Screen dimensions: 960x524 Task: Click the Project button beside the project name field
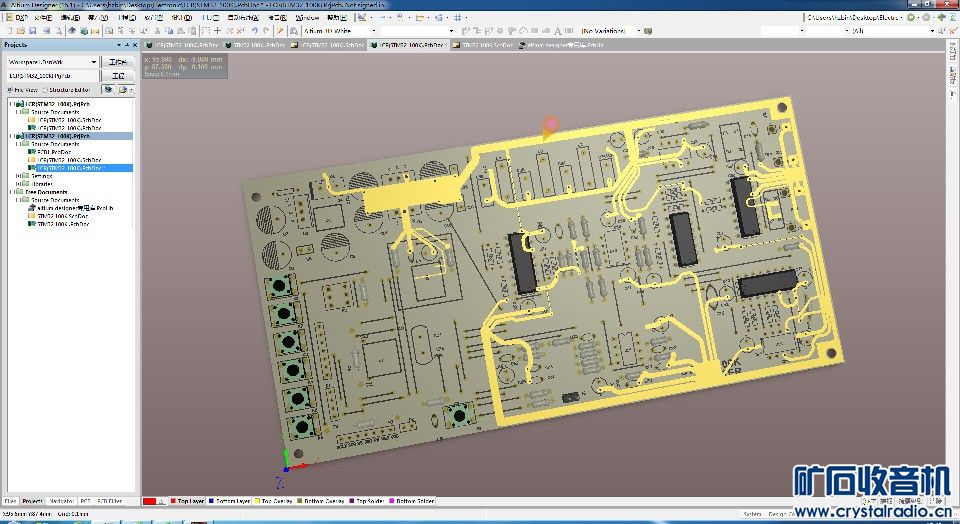(x=118, y=76)
